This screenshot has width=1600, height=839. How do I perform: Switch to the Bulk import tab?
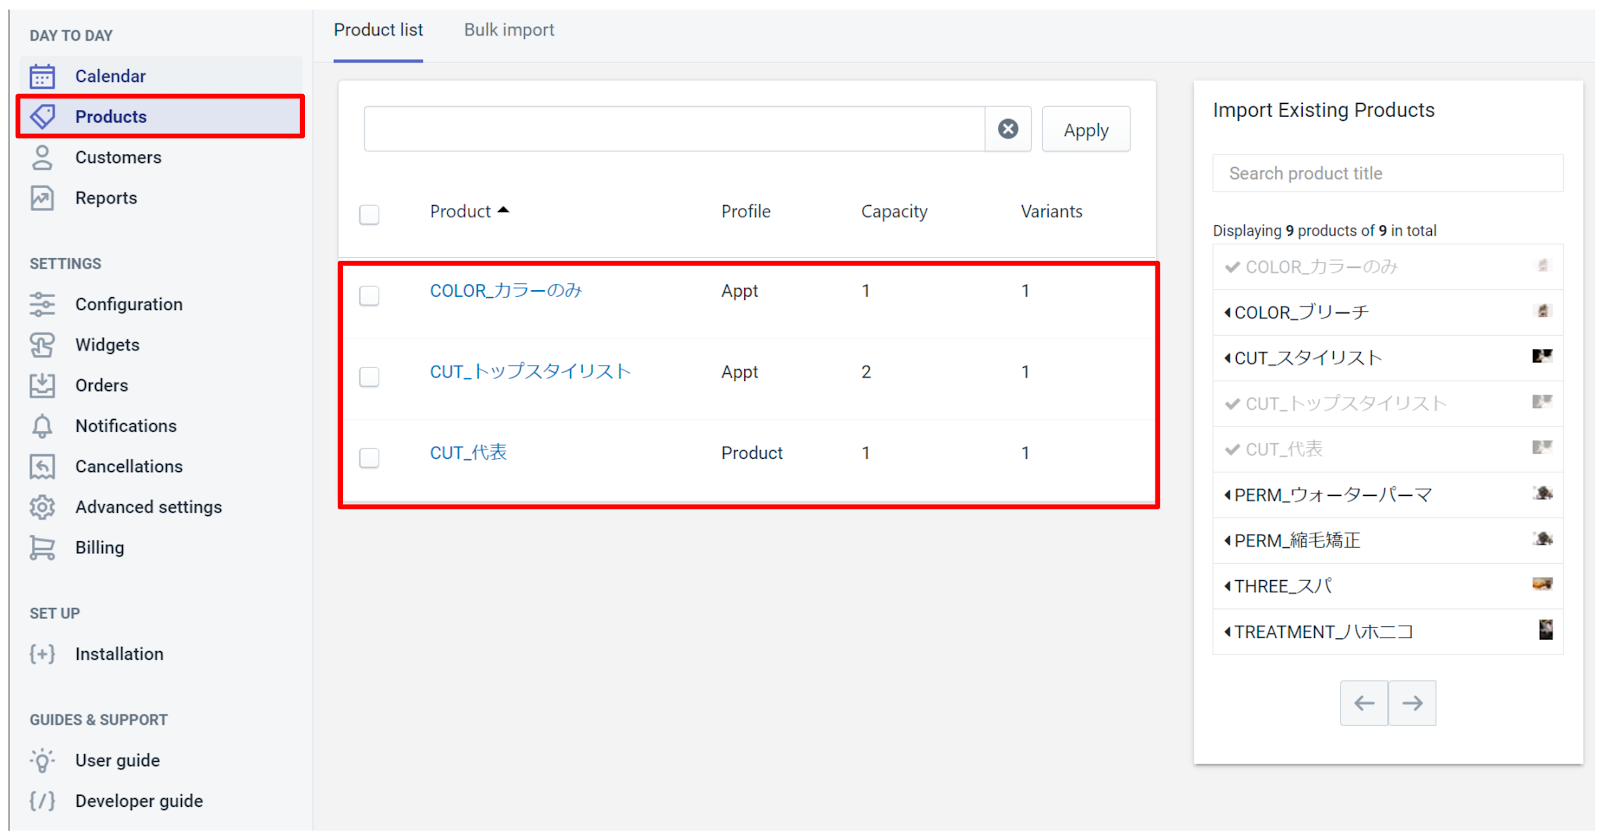coord(508,30)
